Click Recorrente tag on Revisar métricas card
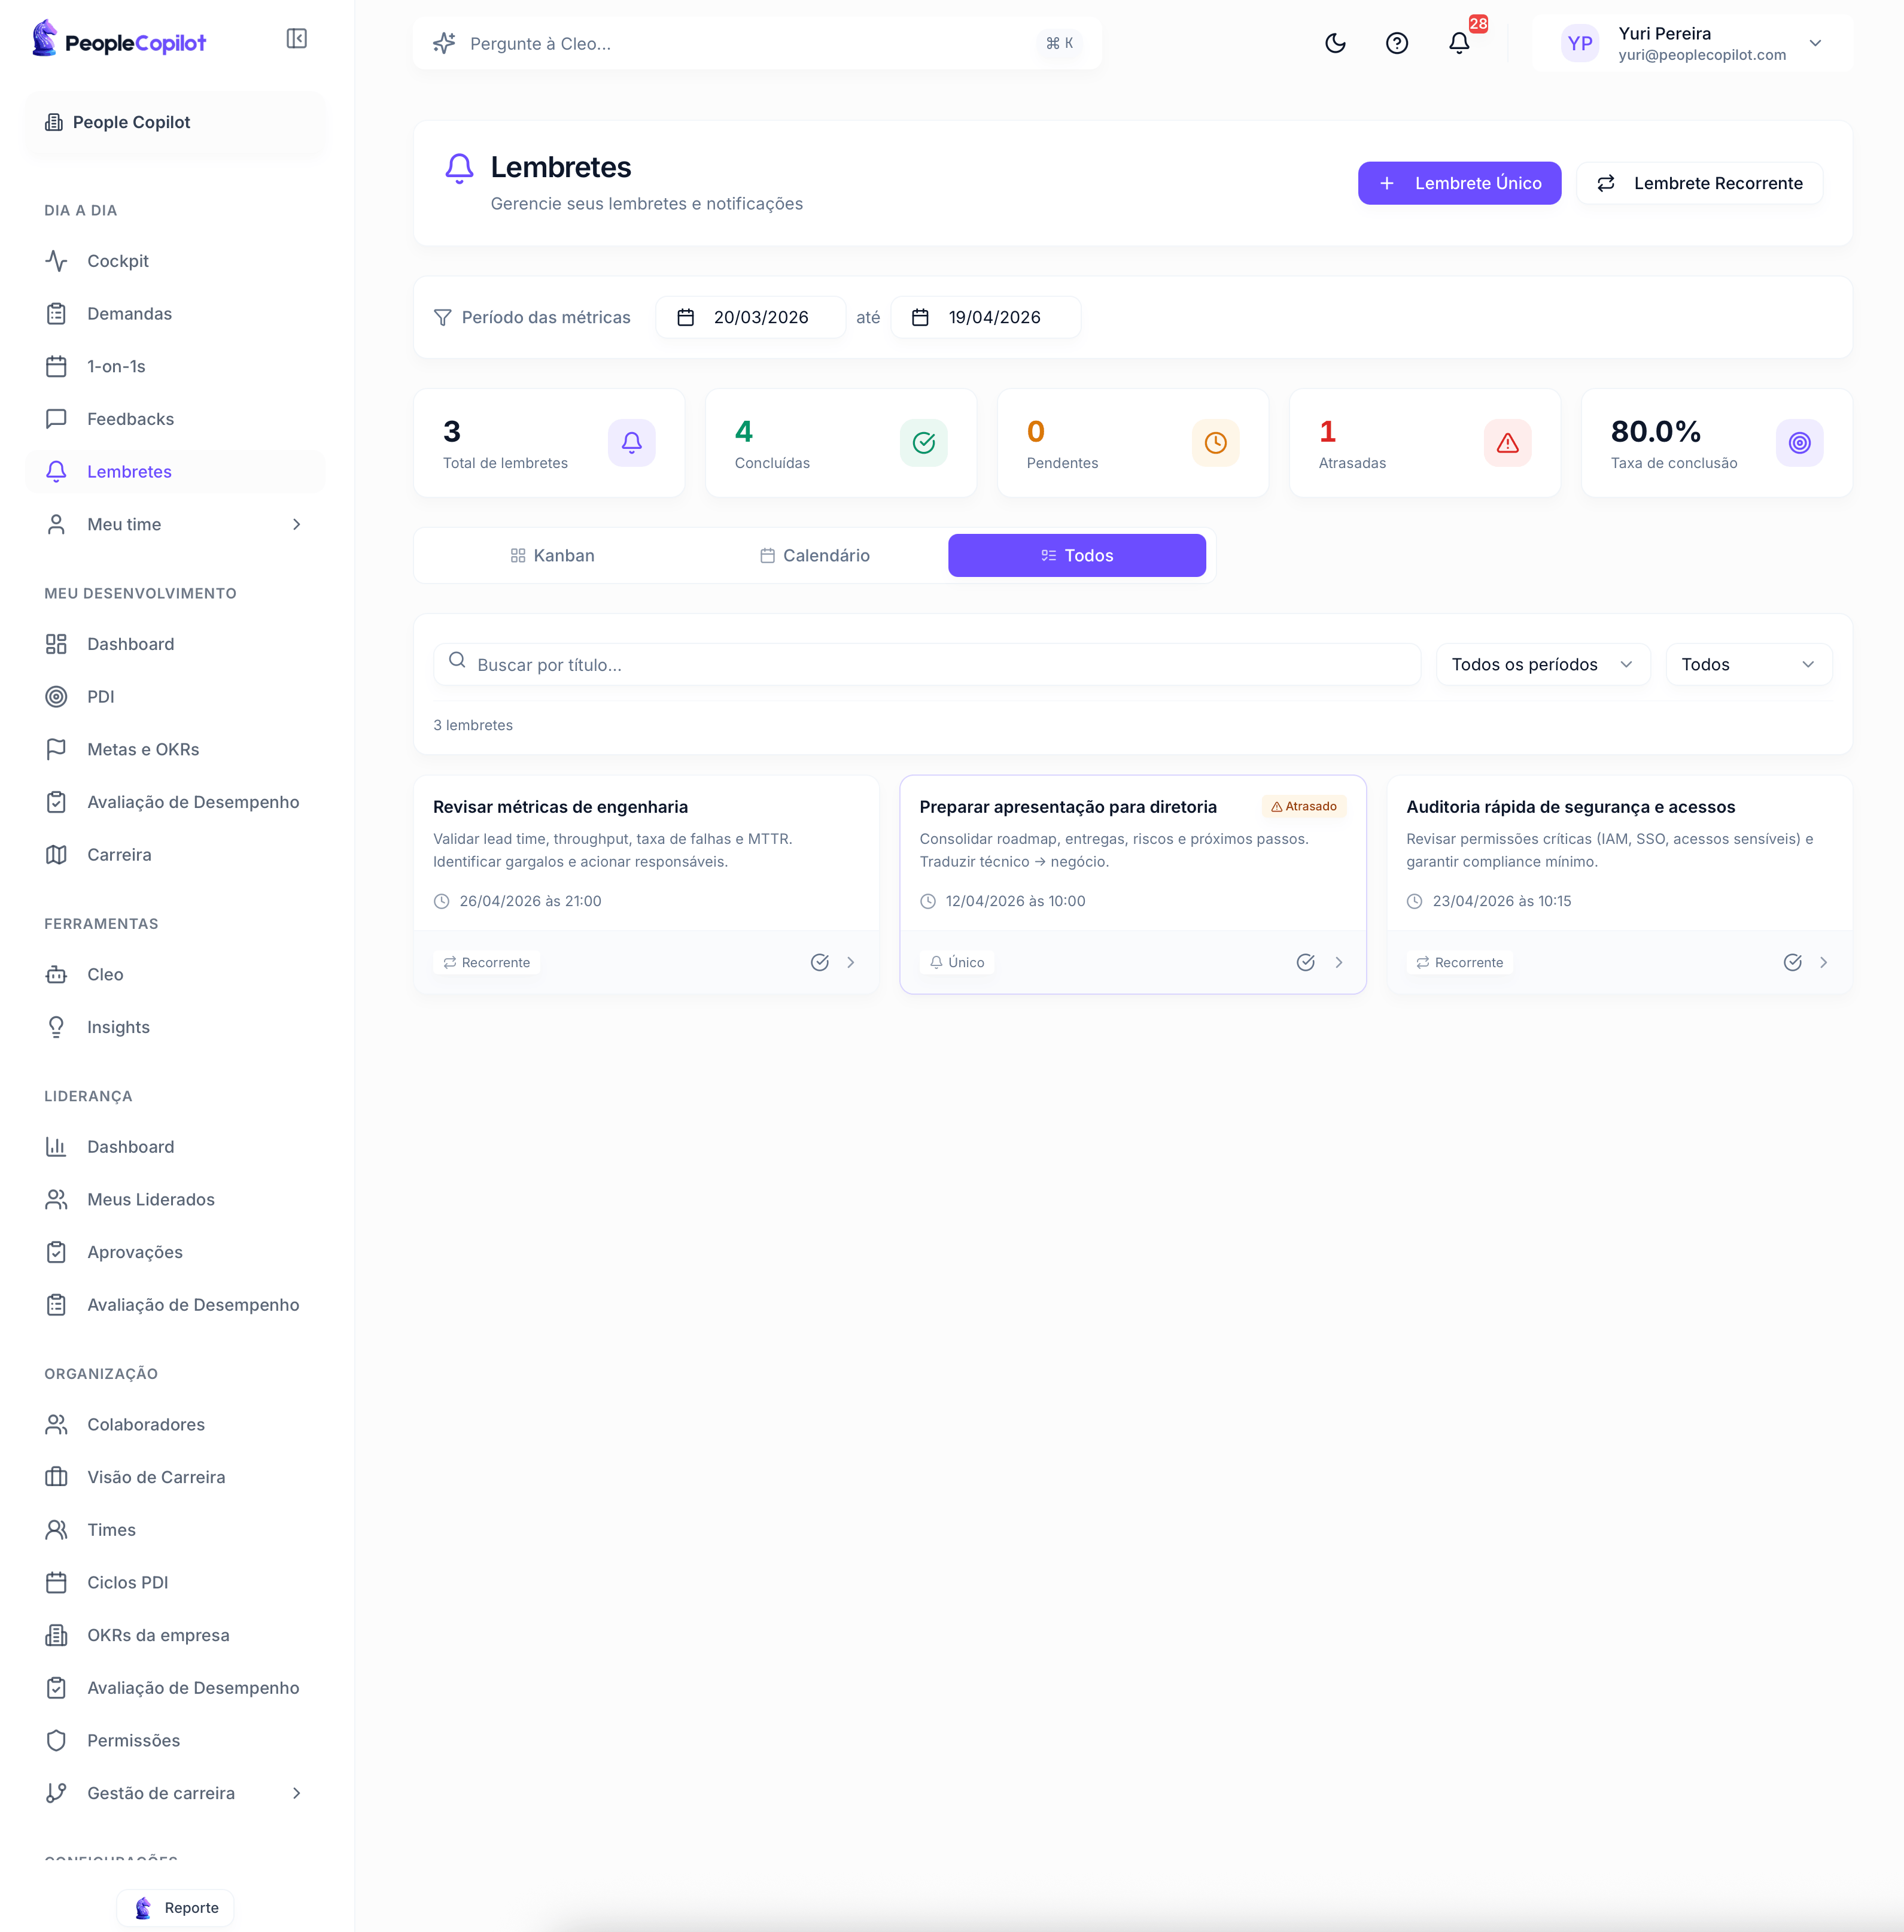Viewport: 1904px width, 1932px height. pyautogui.click(x=487, y=962)
